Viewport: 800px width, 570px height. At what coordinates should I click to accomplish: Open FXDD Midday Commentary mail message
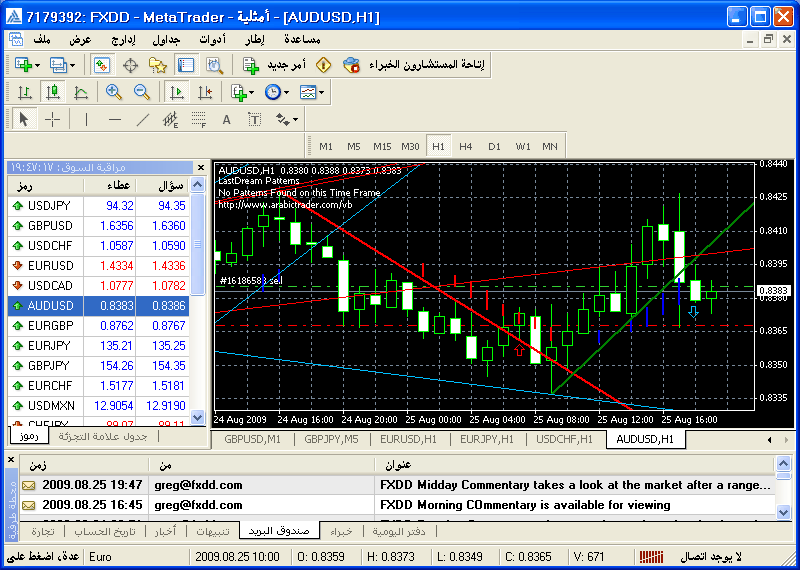point(575,484)
